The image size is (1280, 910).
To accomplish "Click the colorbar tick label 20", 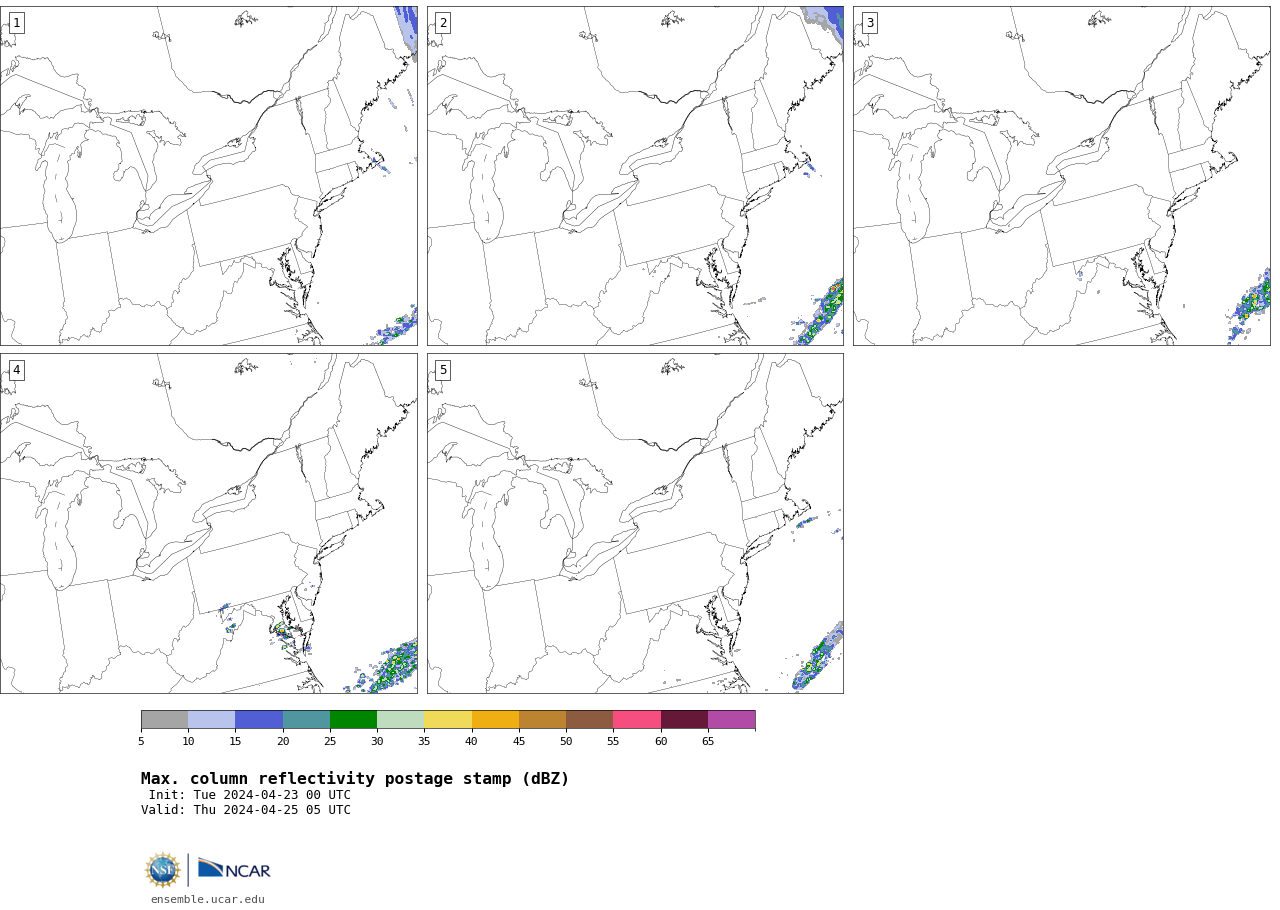I will pyautogui.click(x=283, y=741).
